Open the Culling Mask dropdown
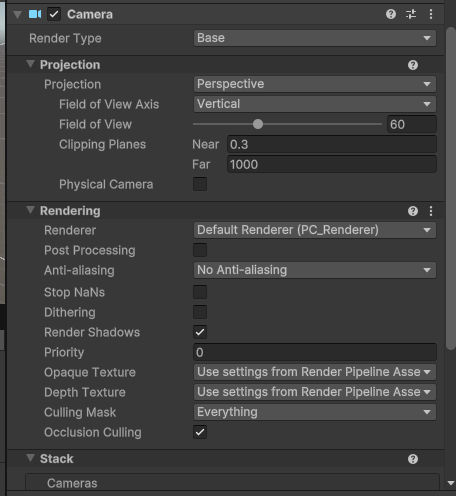Viewport: 456px width, 496px height. point(315,412)
